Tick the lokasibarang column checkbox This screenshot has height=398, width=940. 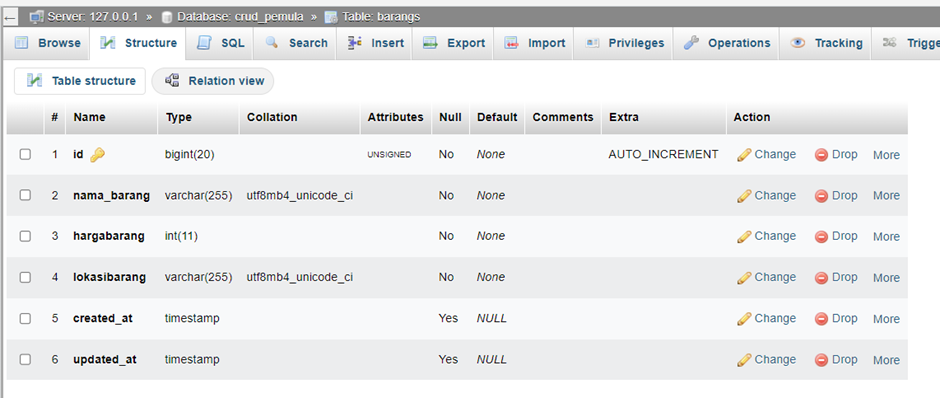[25, 277]
